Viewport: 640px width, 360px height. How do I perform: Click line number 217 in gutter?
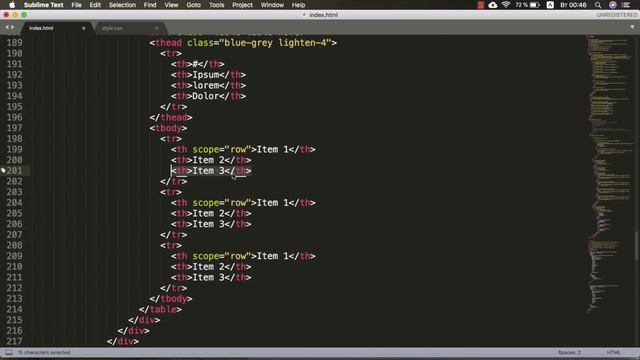(14, 341)
